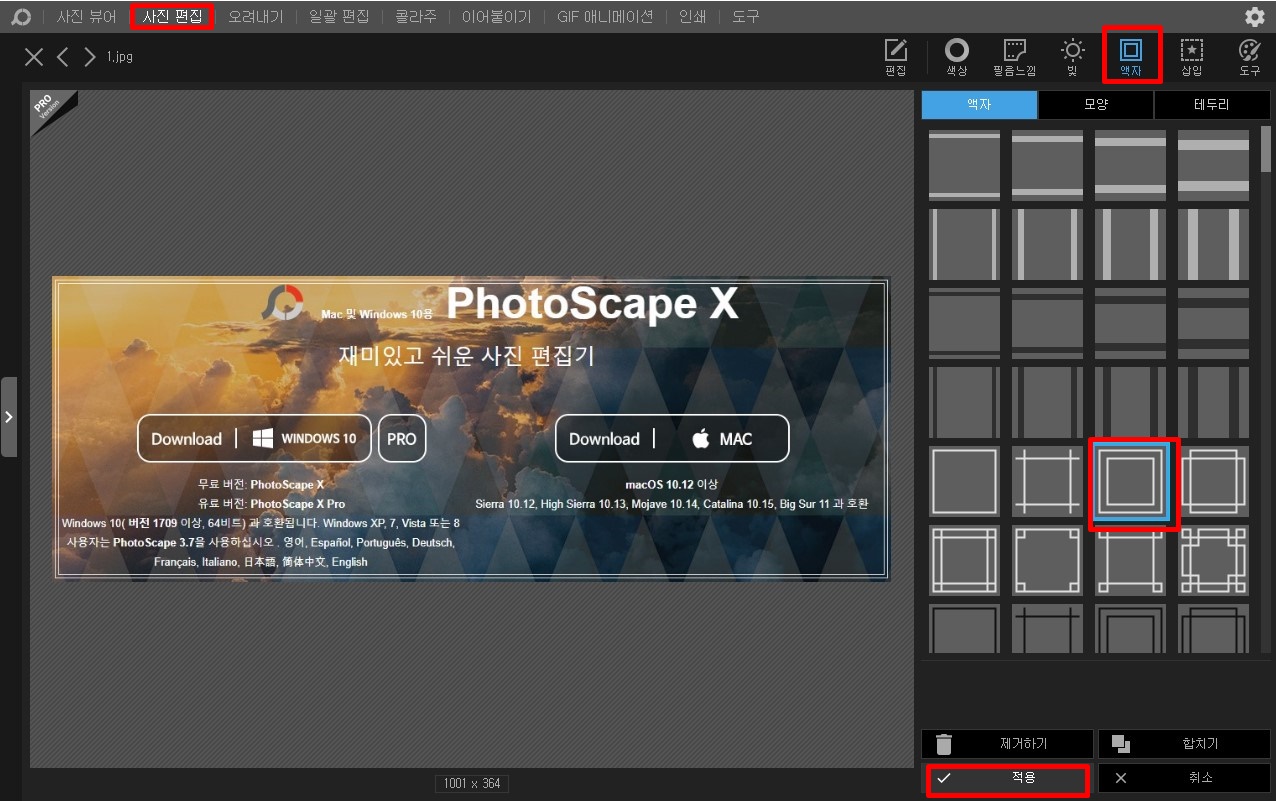
Task: Switch to the 사진 편집 tab
Action: click(172, 17)
